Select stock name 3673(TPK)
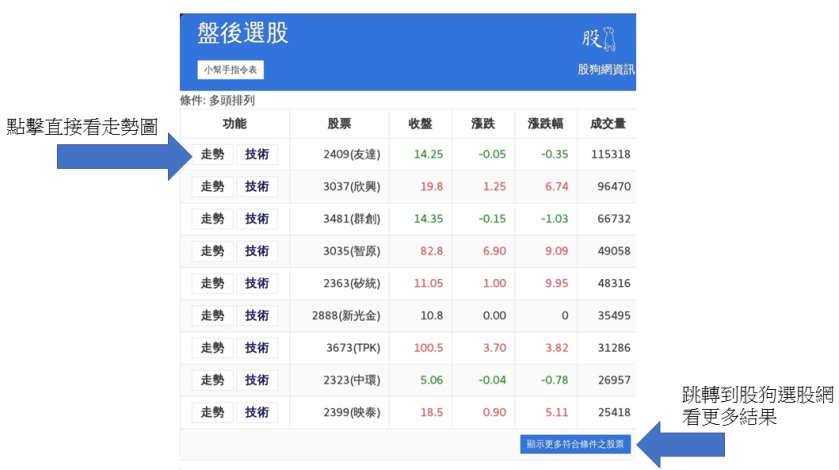The height and width of the screenshot is (470, 839). pyautogui.click(x=353, y=347)
